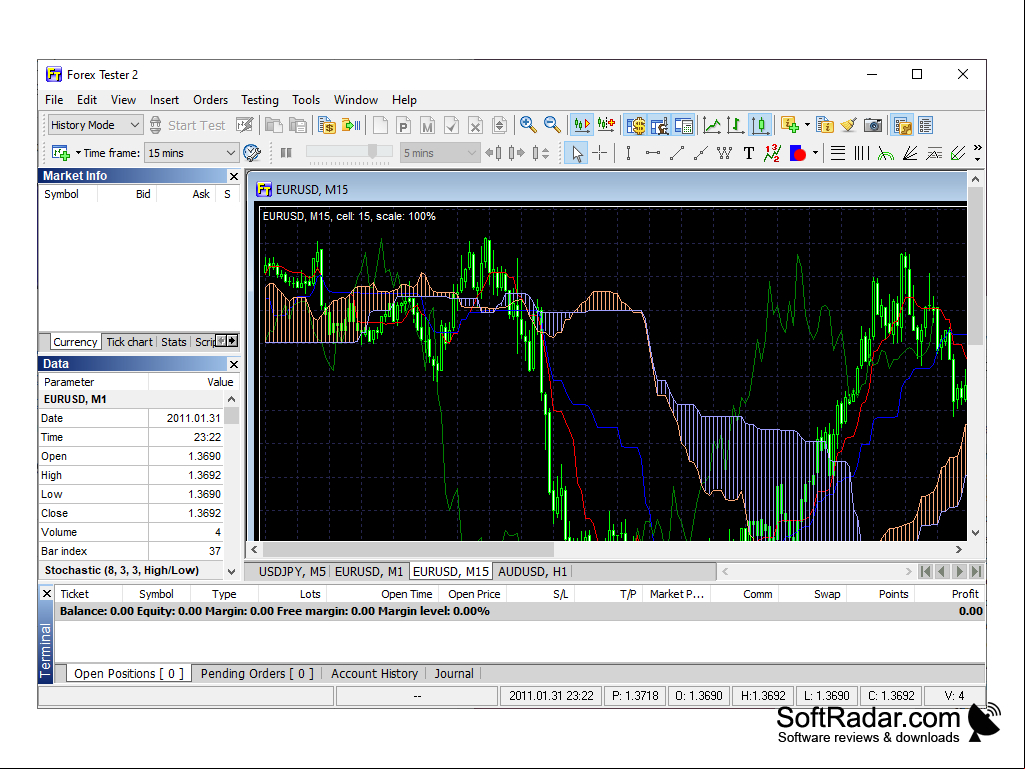This screenshot has height=769, width=1025.
Task: Jump to the first chart tab arrow
Action: [x=926, y=572]
